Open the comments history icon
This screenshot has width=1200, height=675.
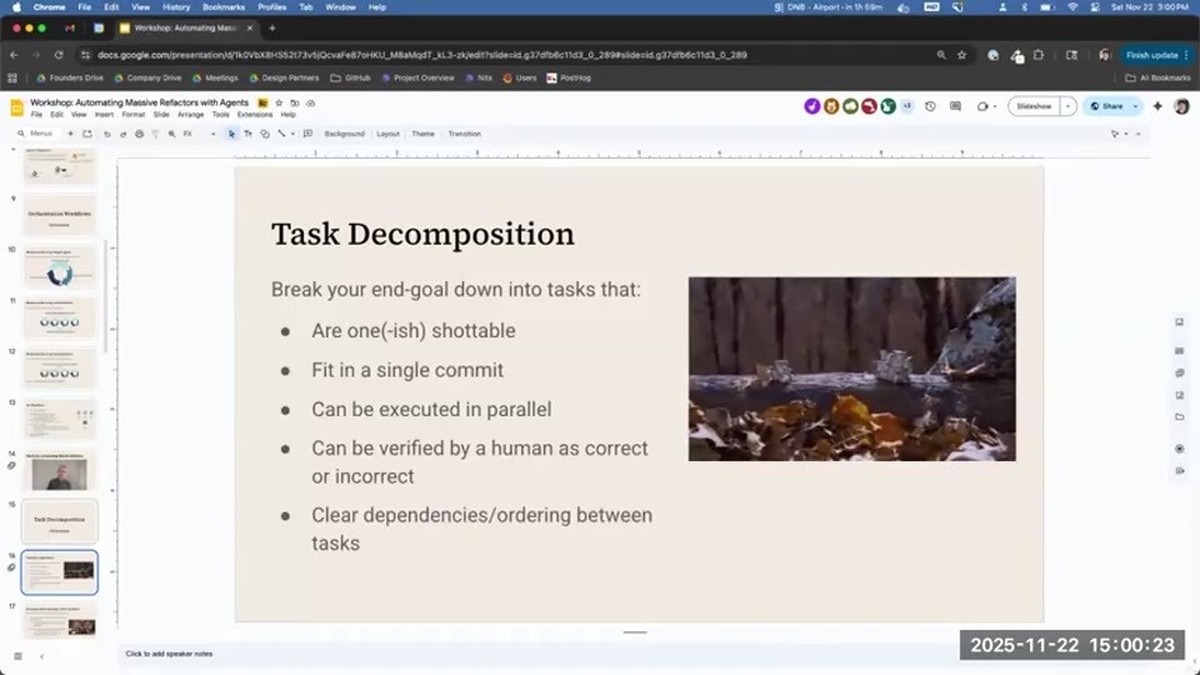pyautogui.click(x=955, y=106)
